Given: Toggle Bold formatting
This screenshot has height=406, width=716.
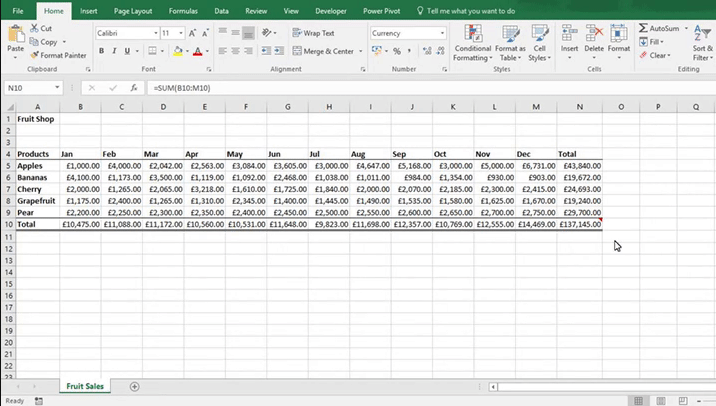Looking at the screenshot, I should click(x=102, y=51).
